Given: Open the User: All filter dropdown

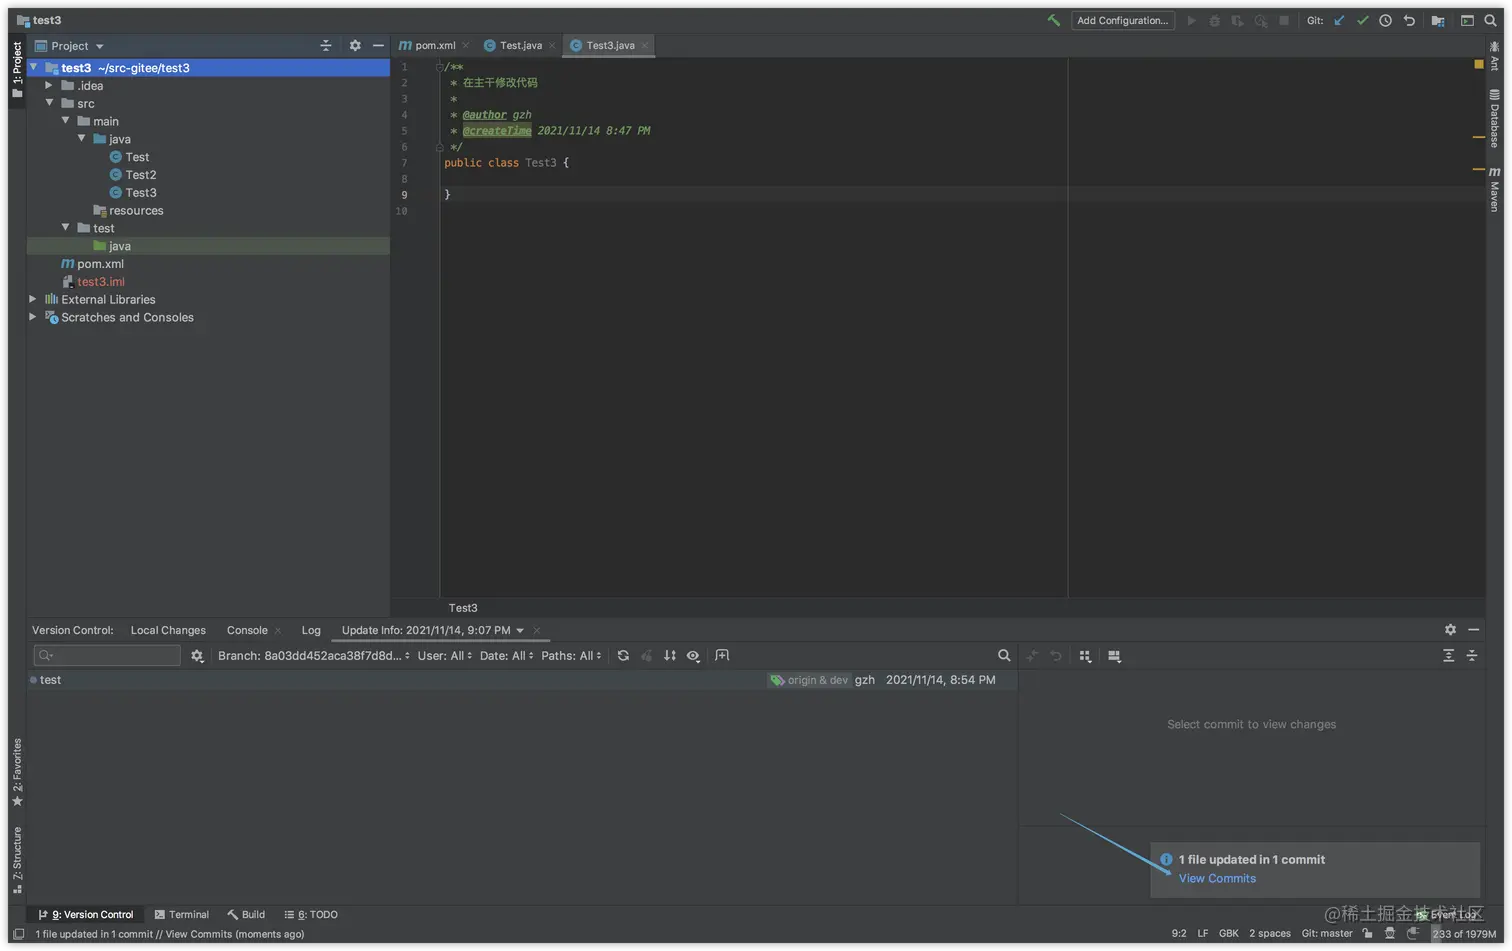Looking at the screenshot, I should [445, 656].
